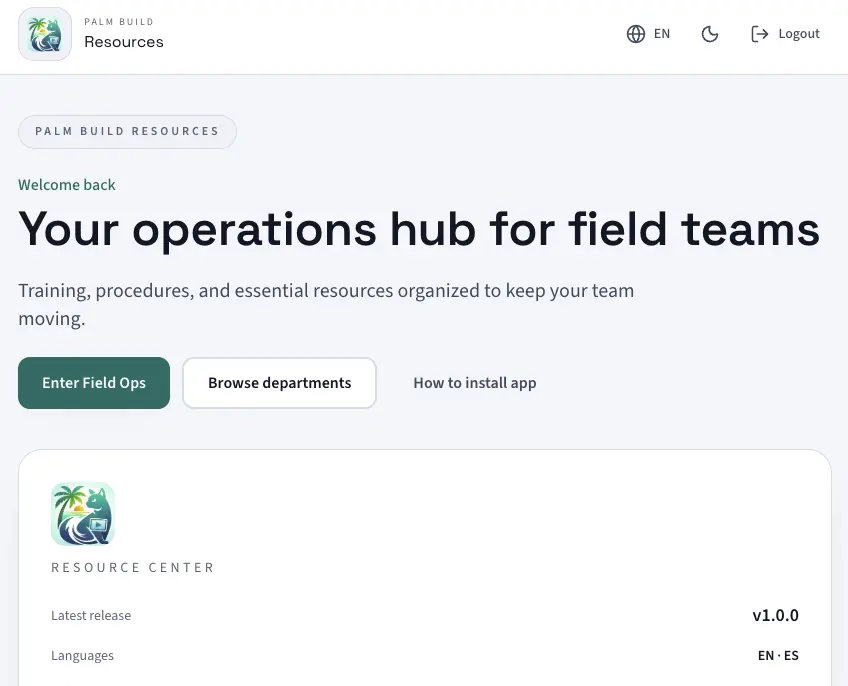Select the ES language option
Screen dimensions: 848x686
[789, 655]
